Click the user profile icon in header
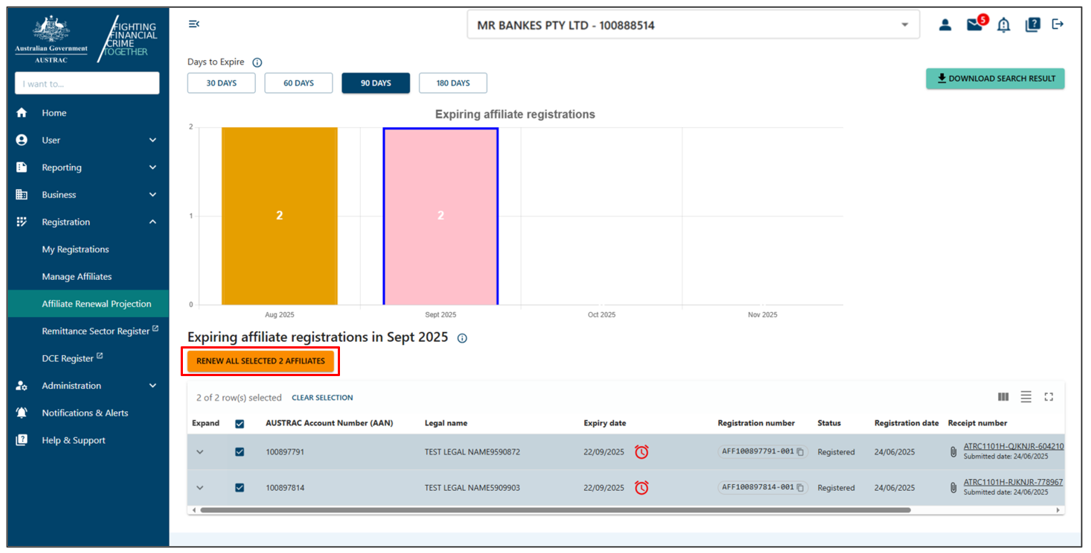 coord(944,25)
